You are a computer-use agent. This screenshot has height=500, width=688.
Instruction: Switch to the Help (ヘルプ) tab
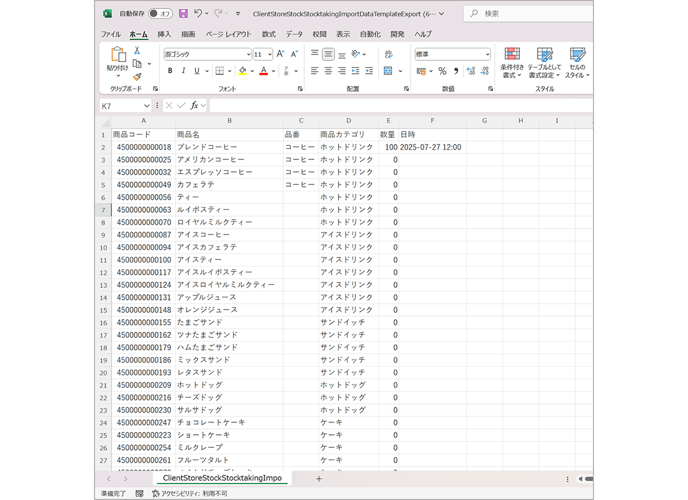pos(423,34)
